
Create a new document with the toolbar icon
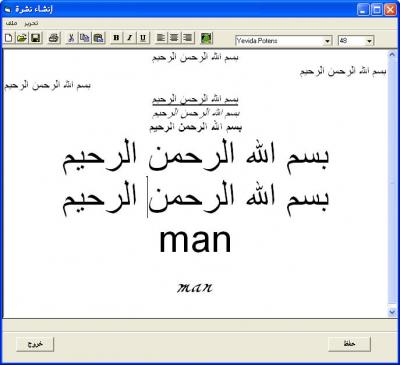8,38
